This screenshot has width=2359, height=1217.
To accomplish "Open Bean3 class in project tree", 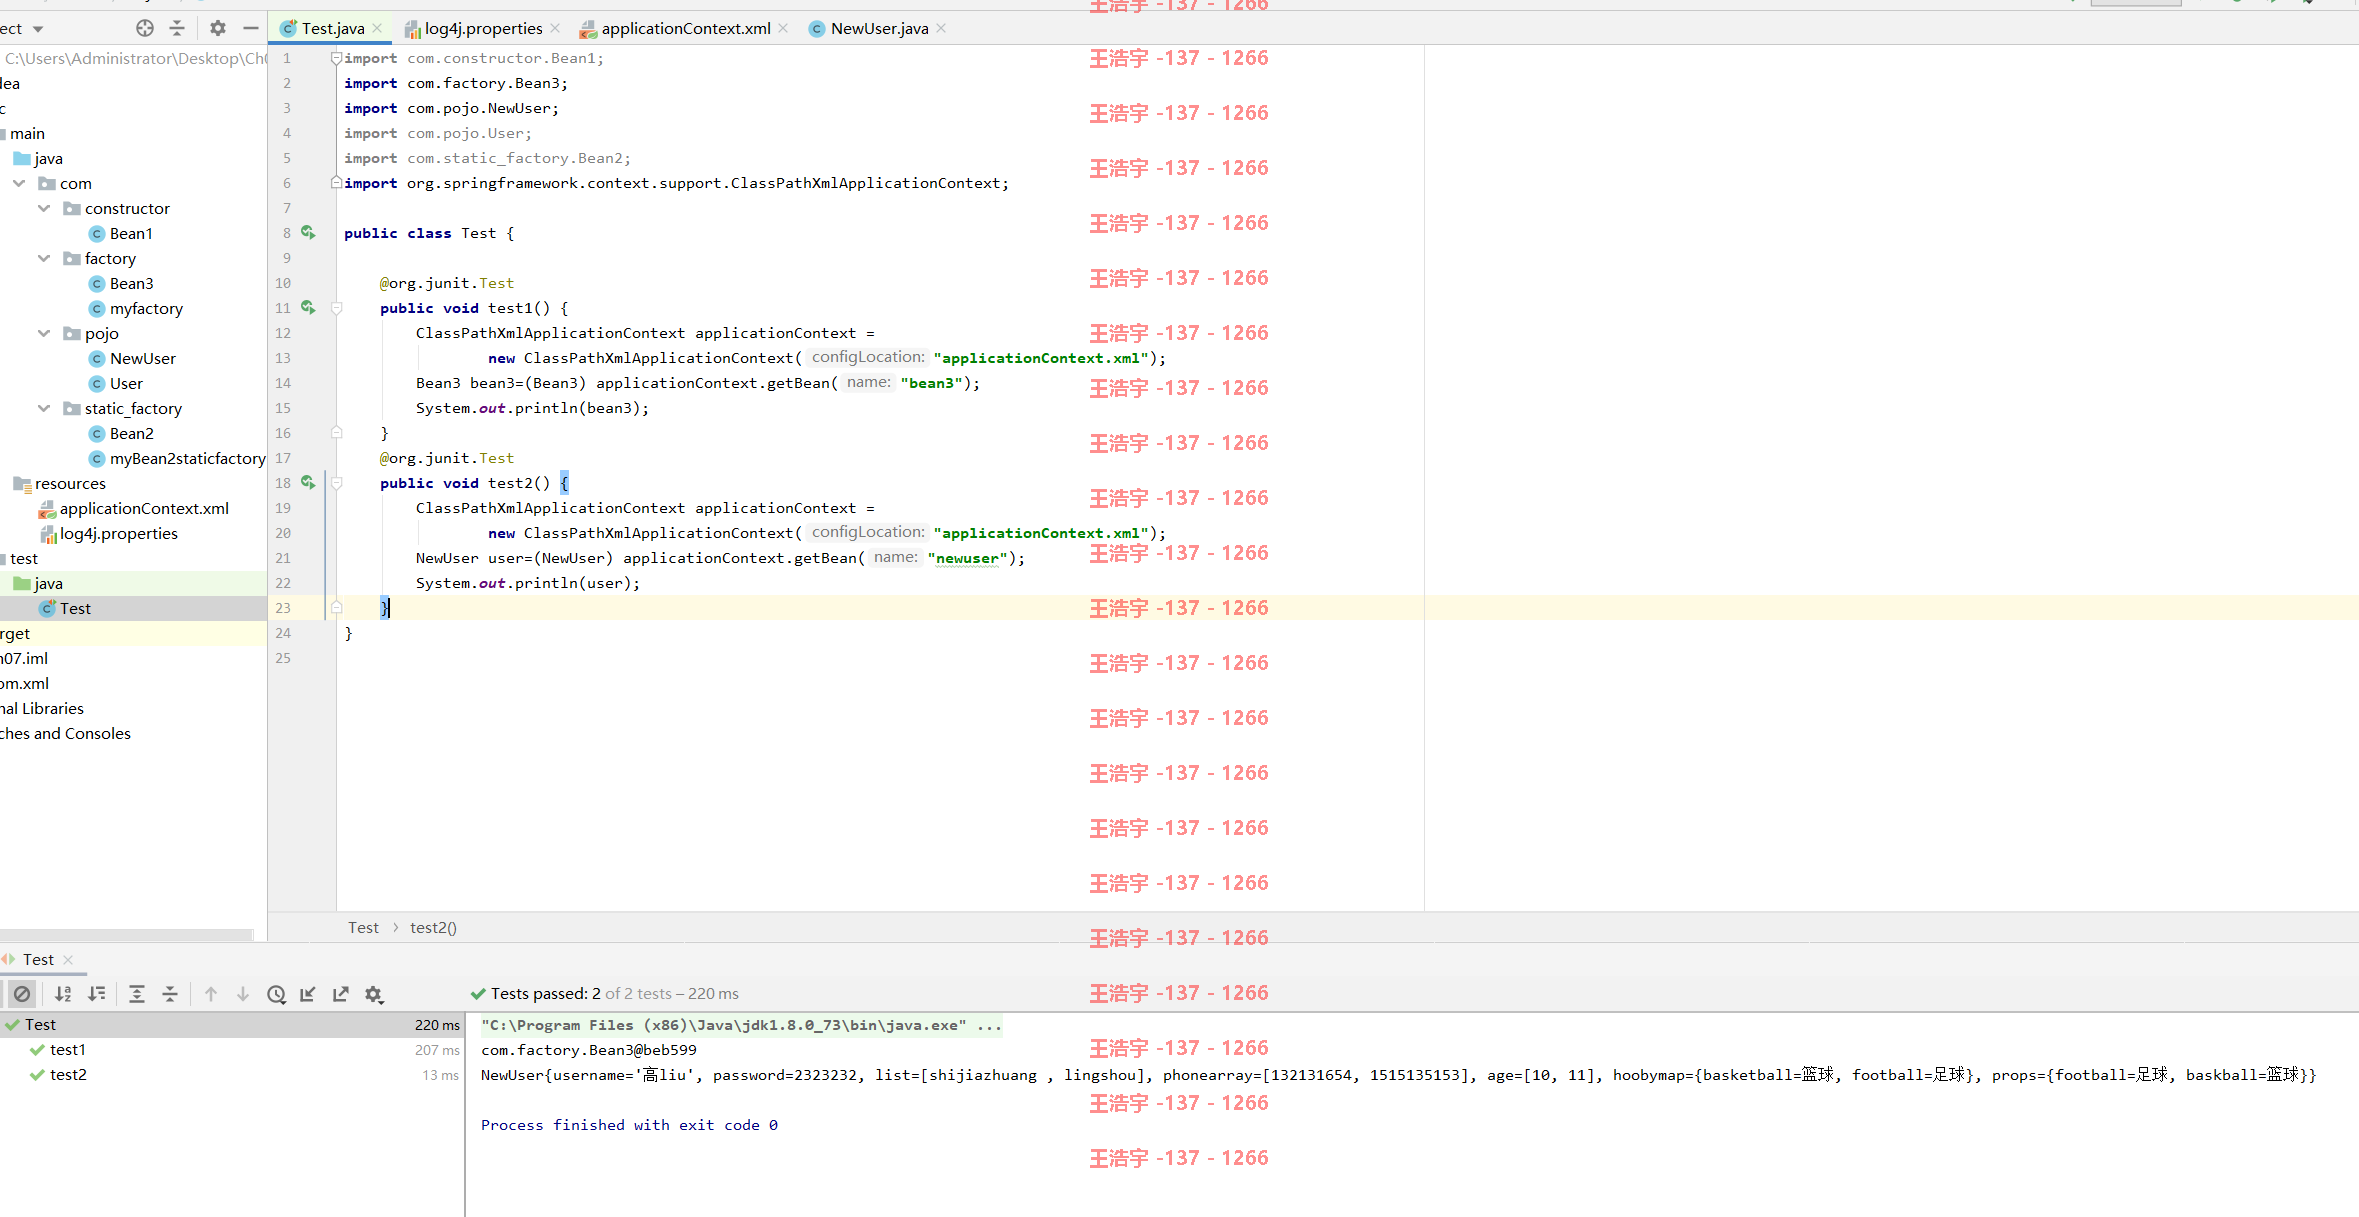I will (121, 283).
